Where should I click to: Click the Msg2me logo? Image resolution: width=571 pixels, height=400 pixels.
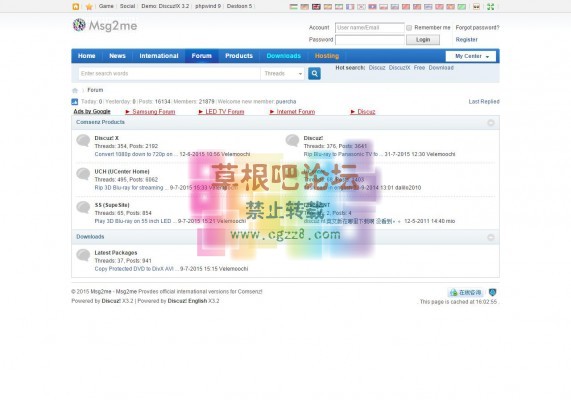tap(105, 26)
